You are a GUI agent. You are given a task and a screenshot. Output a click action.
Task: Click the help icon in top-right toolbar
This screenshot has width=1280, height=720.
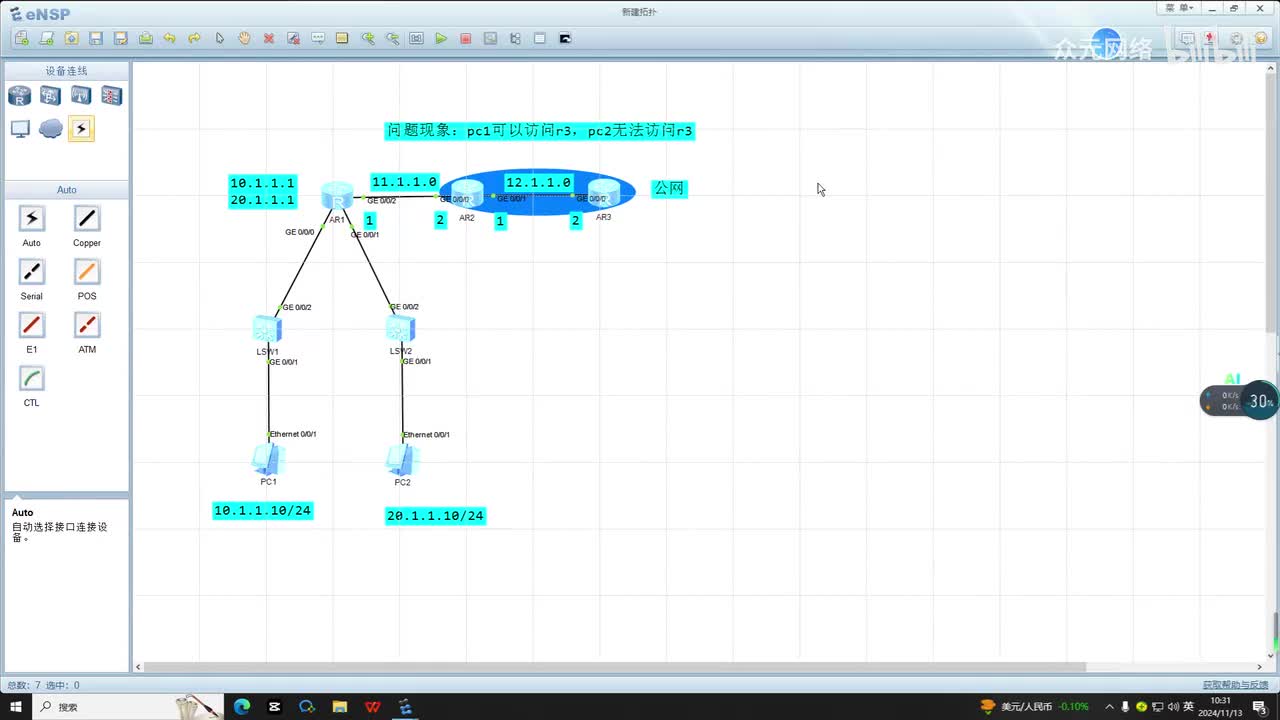coord(1261,39)
